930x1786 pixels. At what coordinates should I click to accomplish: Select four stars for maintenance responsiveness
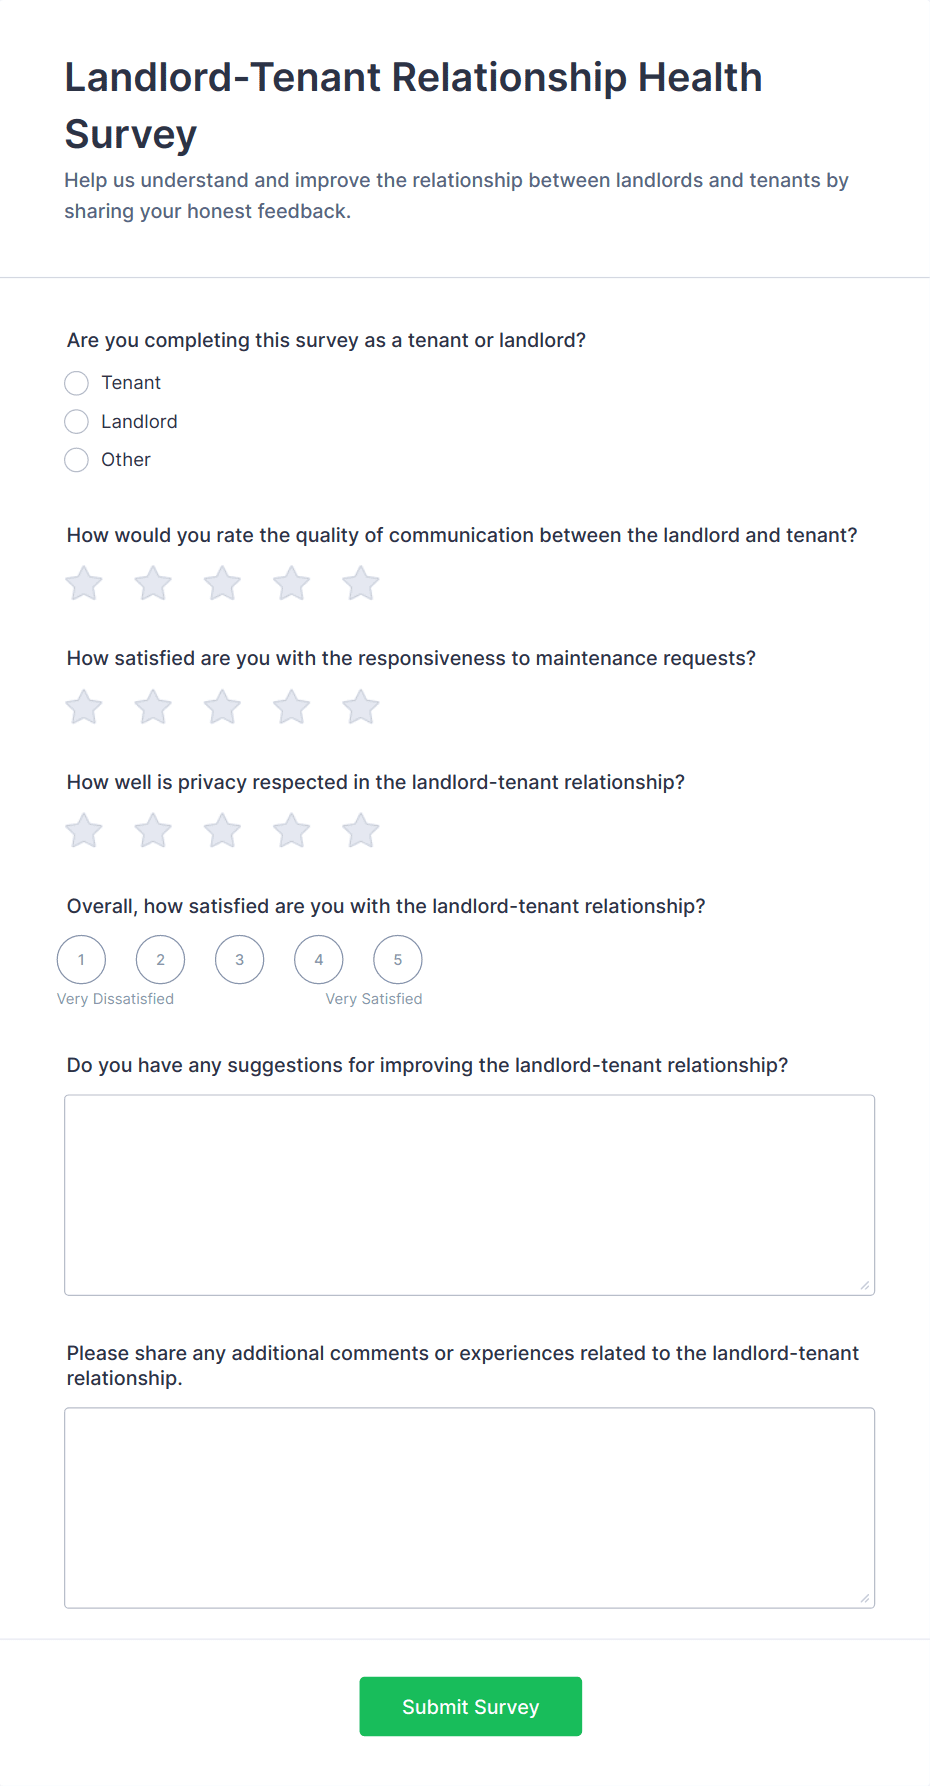[291, 706]
